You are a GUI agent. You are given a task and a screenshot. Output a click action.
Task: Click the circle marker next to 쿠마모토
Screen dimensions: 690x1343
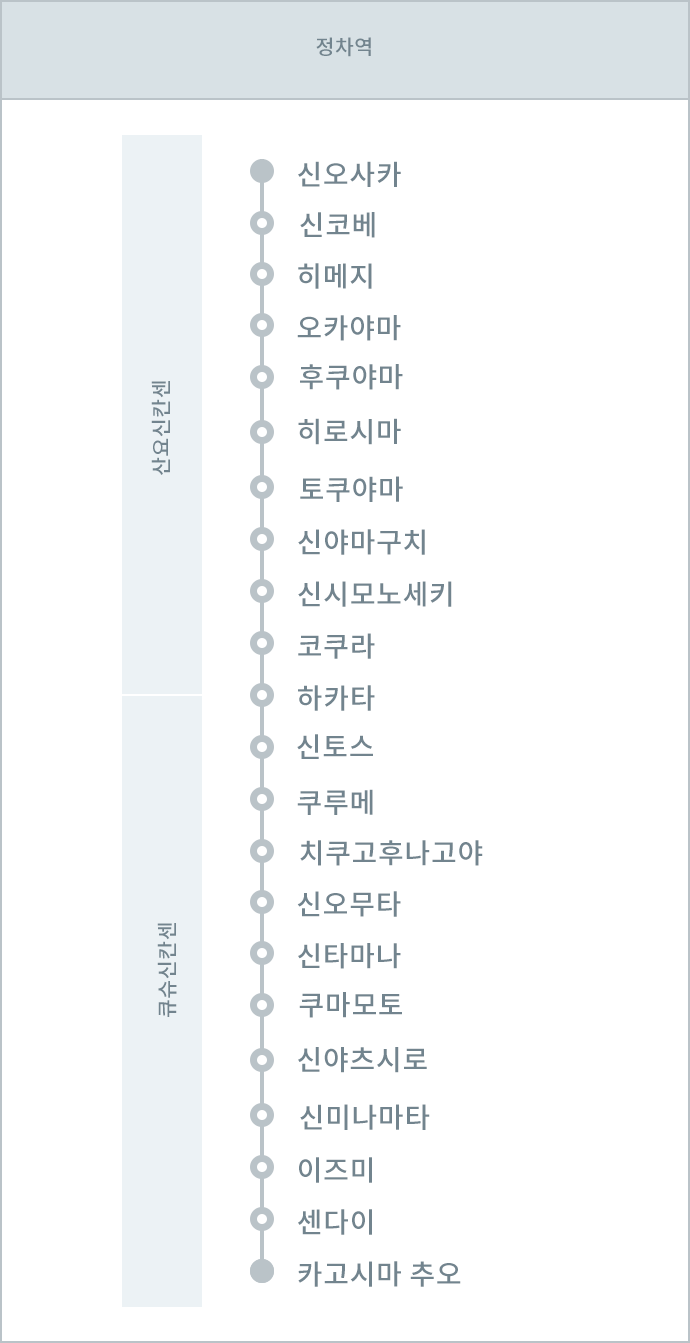pos(262,1004)
